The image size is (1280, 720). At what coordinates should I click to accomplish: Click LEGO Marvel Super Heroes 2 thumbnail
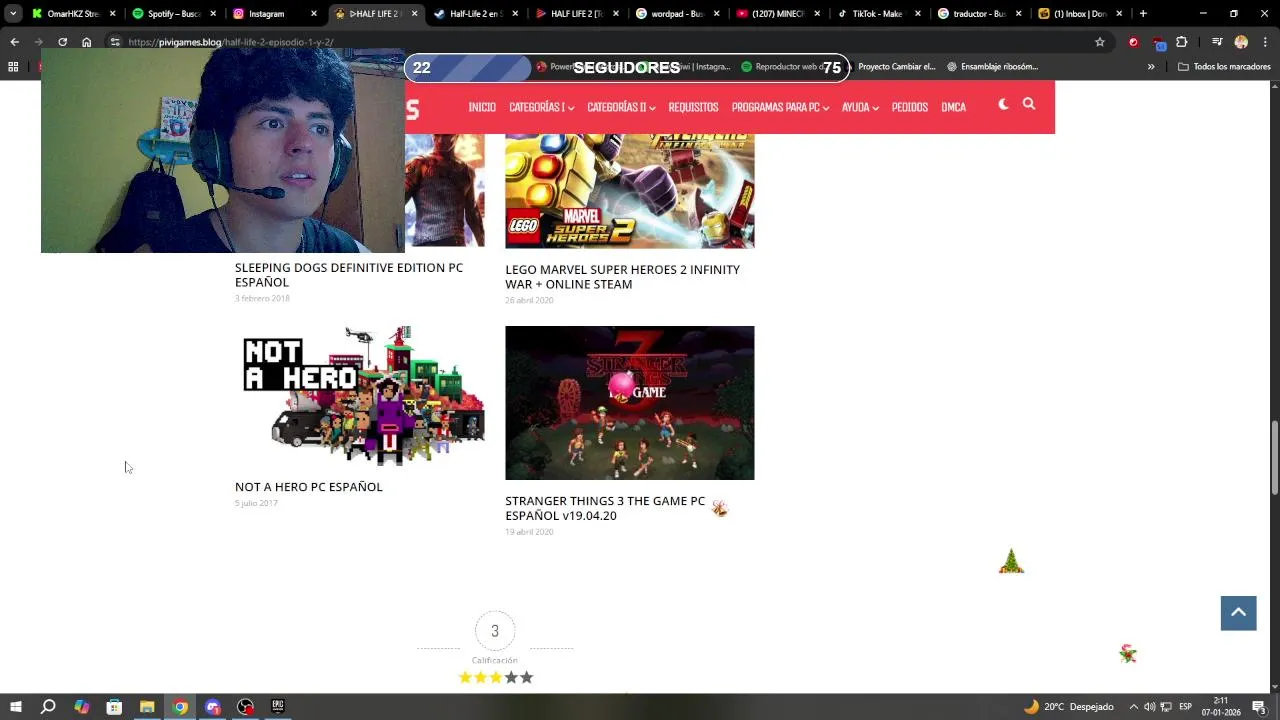630,190
